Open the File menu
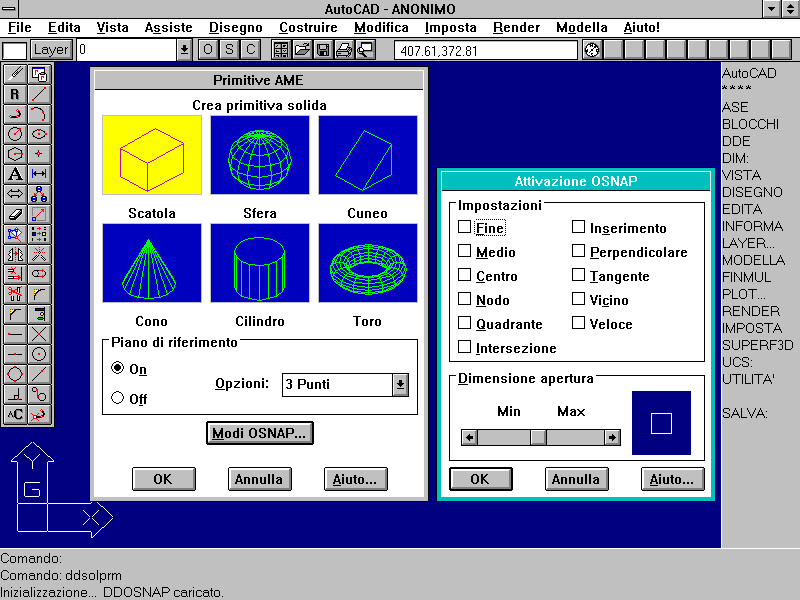Screen dimensions: 800x600 click(x=20, y=28)
